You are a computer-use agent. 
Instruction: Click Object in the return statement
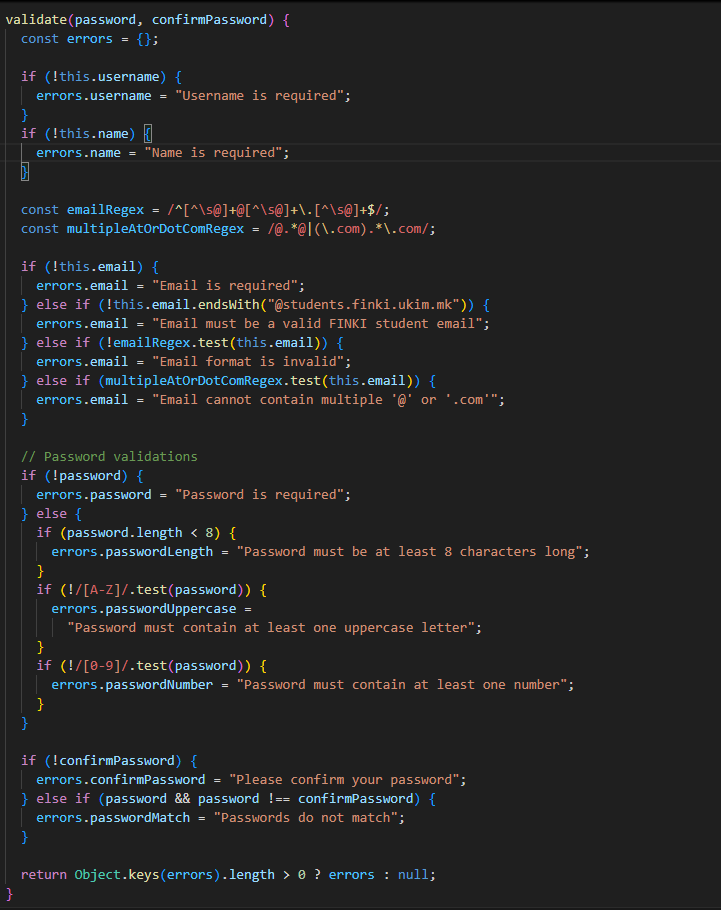pyautogui.click(x=98, y=875)
